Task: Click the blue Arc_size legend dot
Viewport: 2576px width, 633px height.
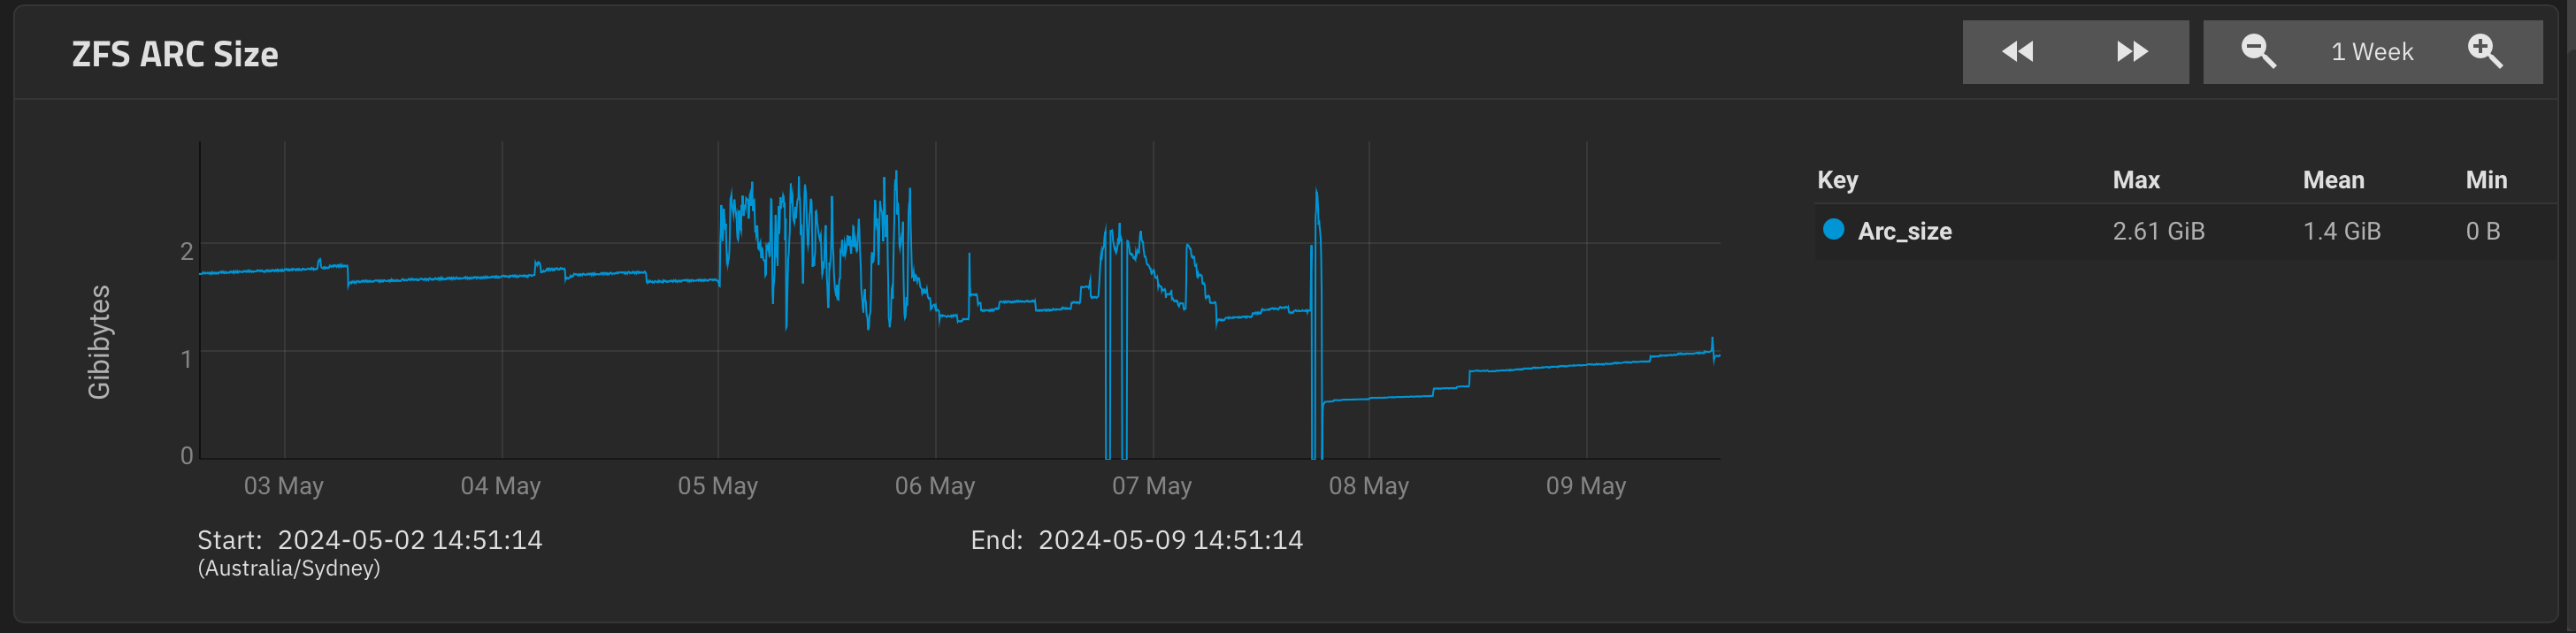Action: tap(1833, 230)
